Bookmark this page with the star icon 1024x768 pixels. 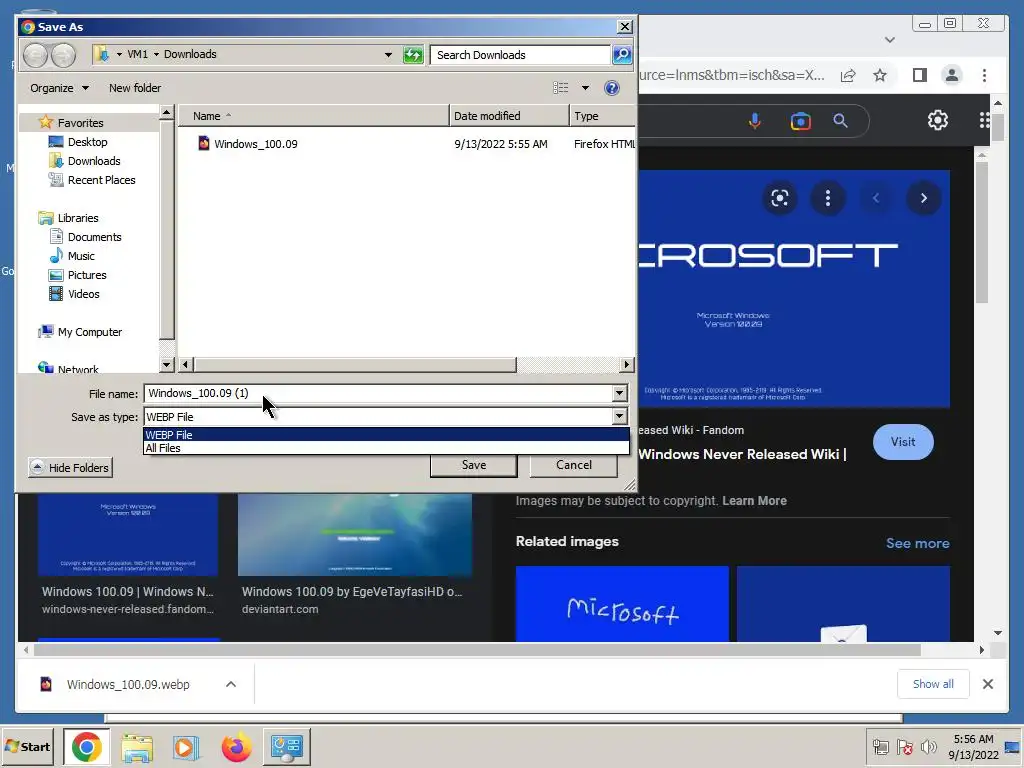pos(880,75)
